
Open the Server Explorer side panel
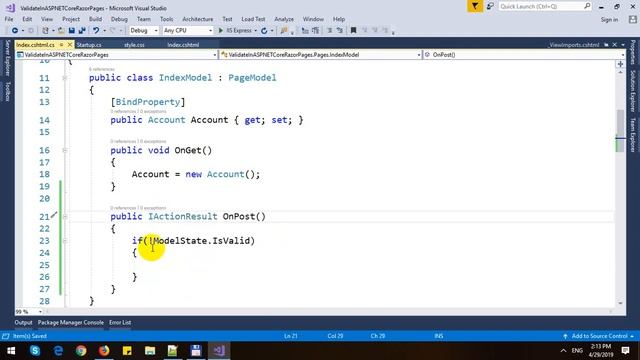pos(7,58)
